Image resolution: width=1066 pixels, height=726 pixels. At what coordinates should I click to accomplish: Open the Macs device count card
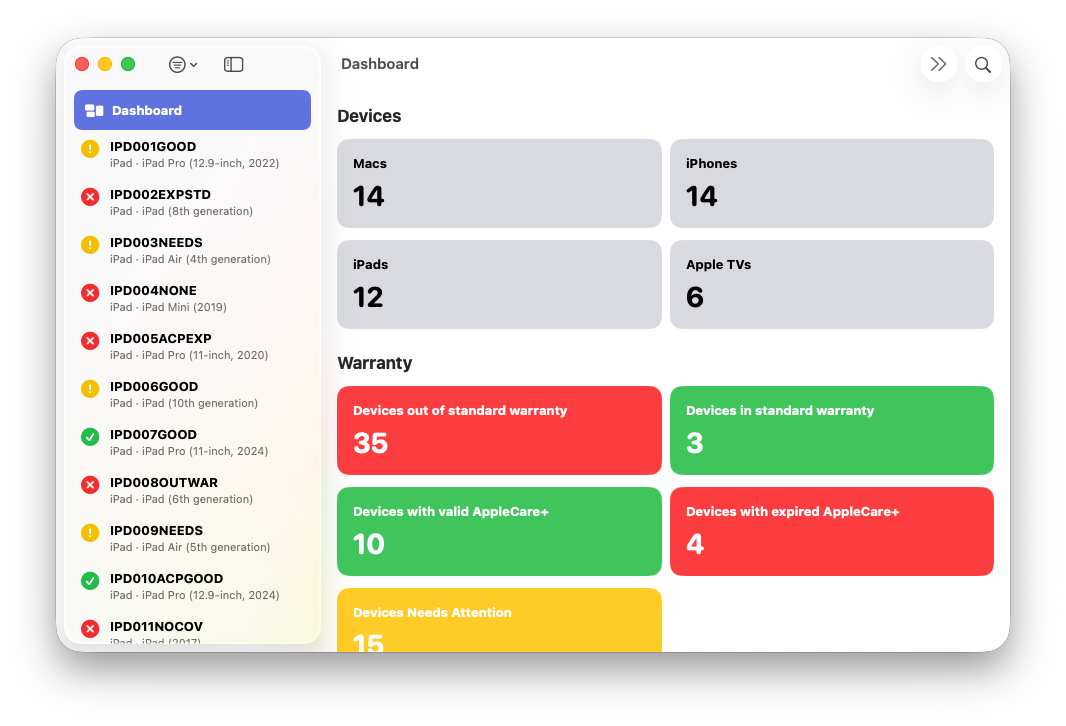click(x=499, y=183)
